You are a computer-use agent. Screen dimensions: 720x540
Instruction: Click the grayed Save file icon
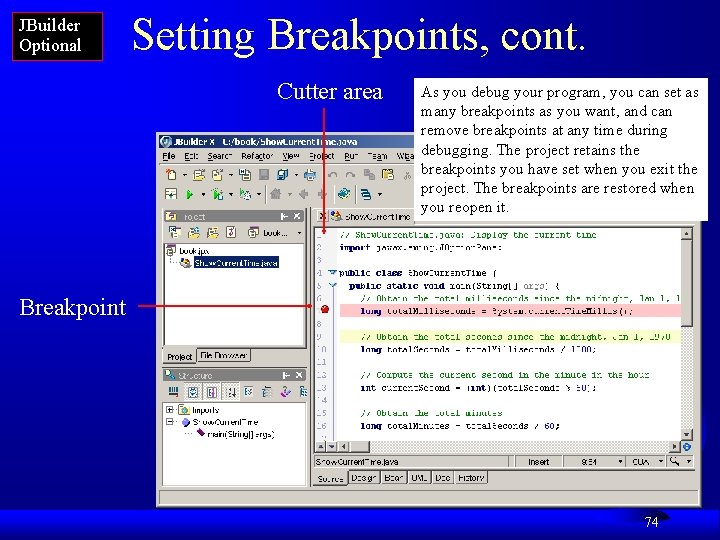(x=264, y=174)
